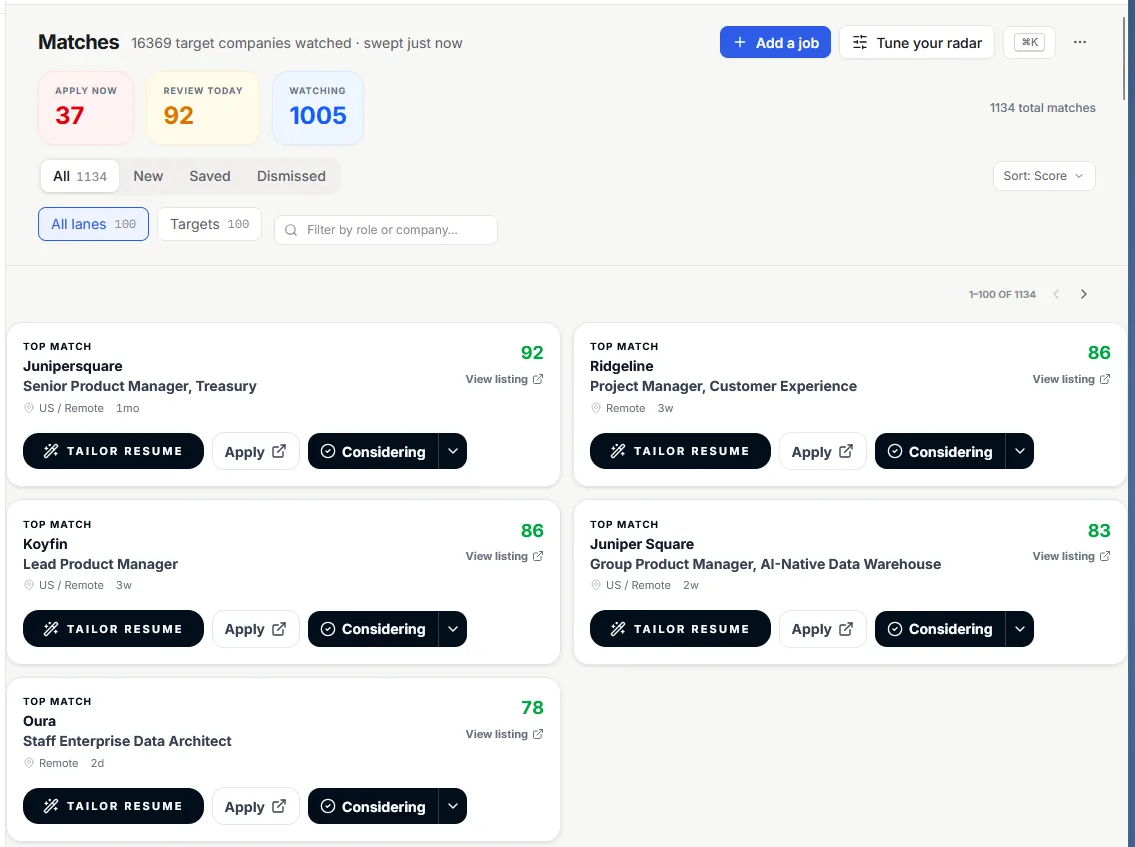Click Staff Enterprise Data Architect title
Viewport: 1135px width, 847px height.
click(x=127, y=741)
